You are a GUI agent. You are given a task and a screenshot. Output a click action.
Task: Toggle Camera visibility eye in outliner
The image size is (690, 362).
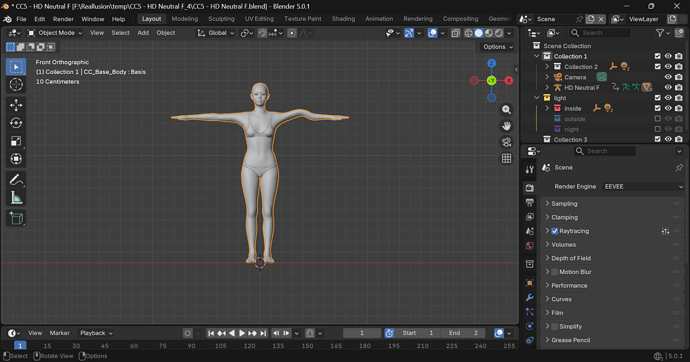668,77
